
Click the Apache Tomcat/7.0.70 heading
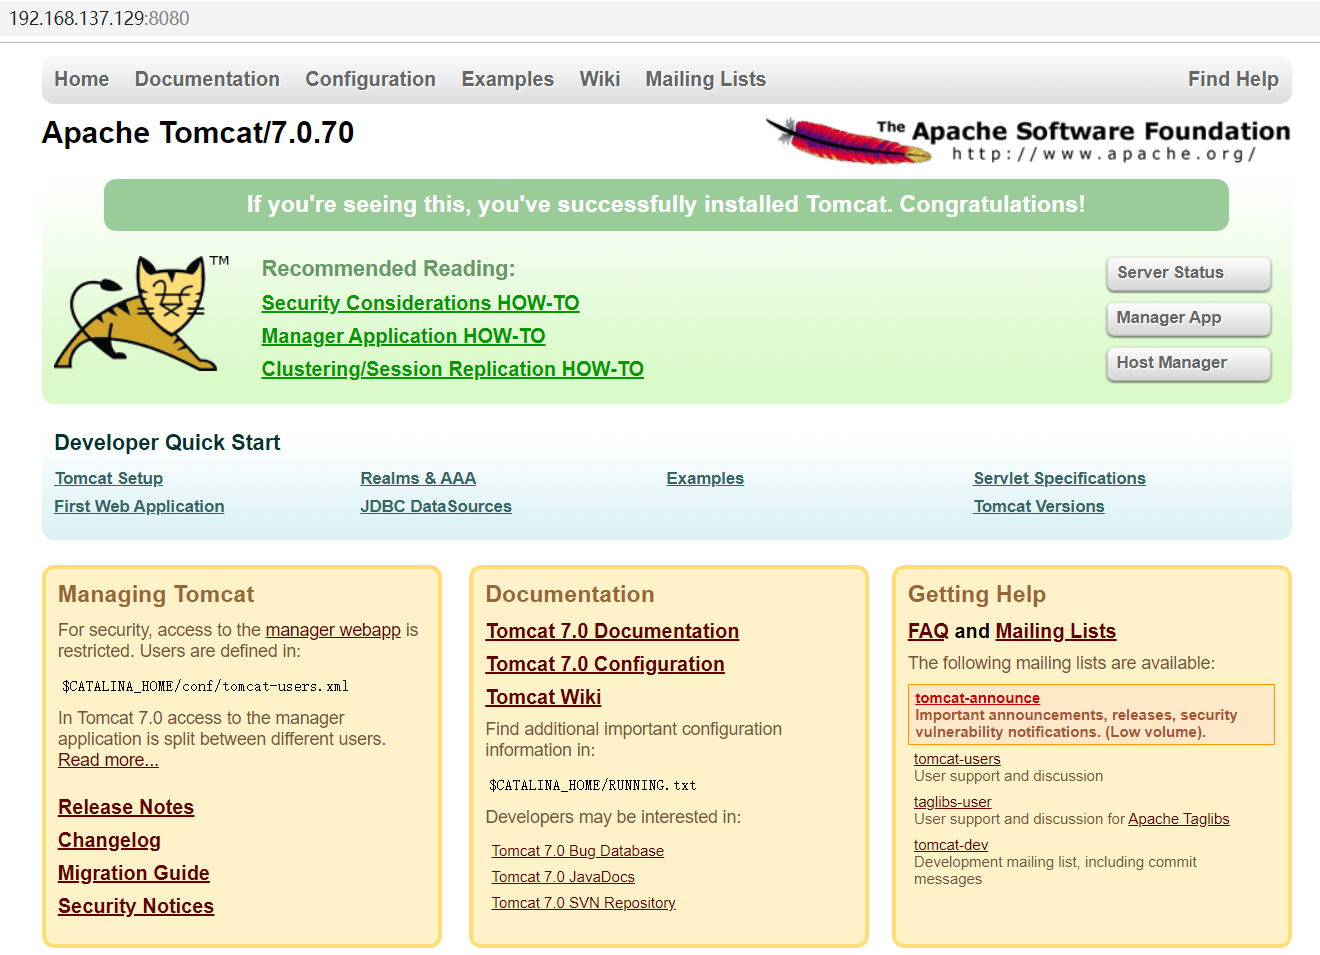tap(198, 133)
